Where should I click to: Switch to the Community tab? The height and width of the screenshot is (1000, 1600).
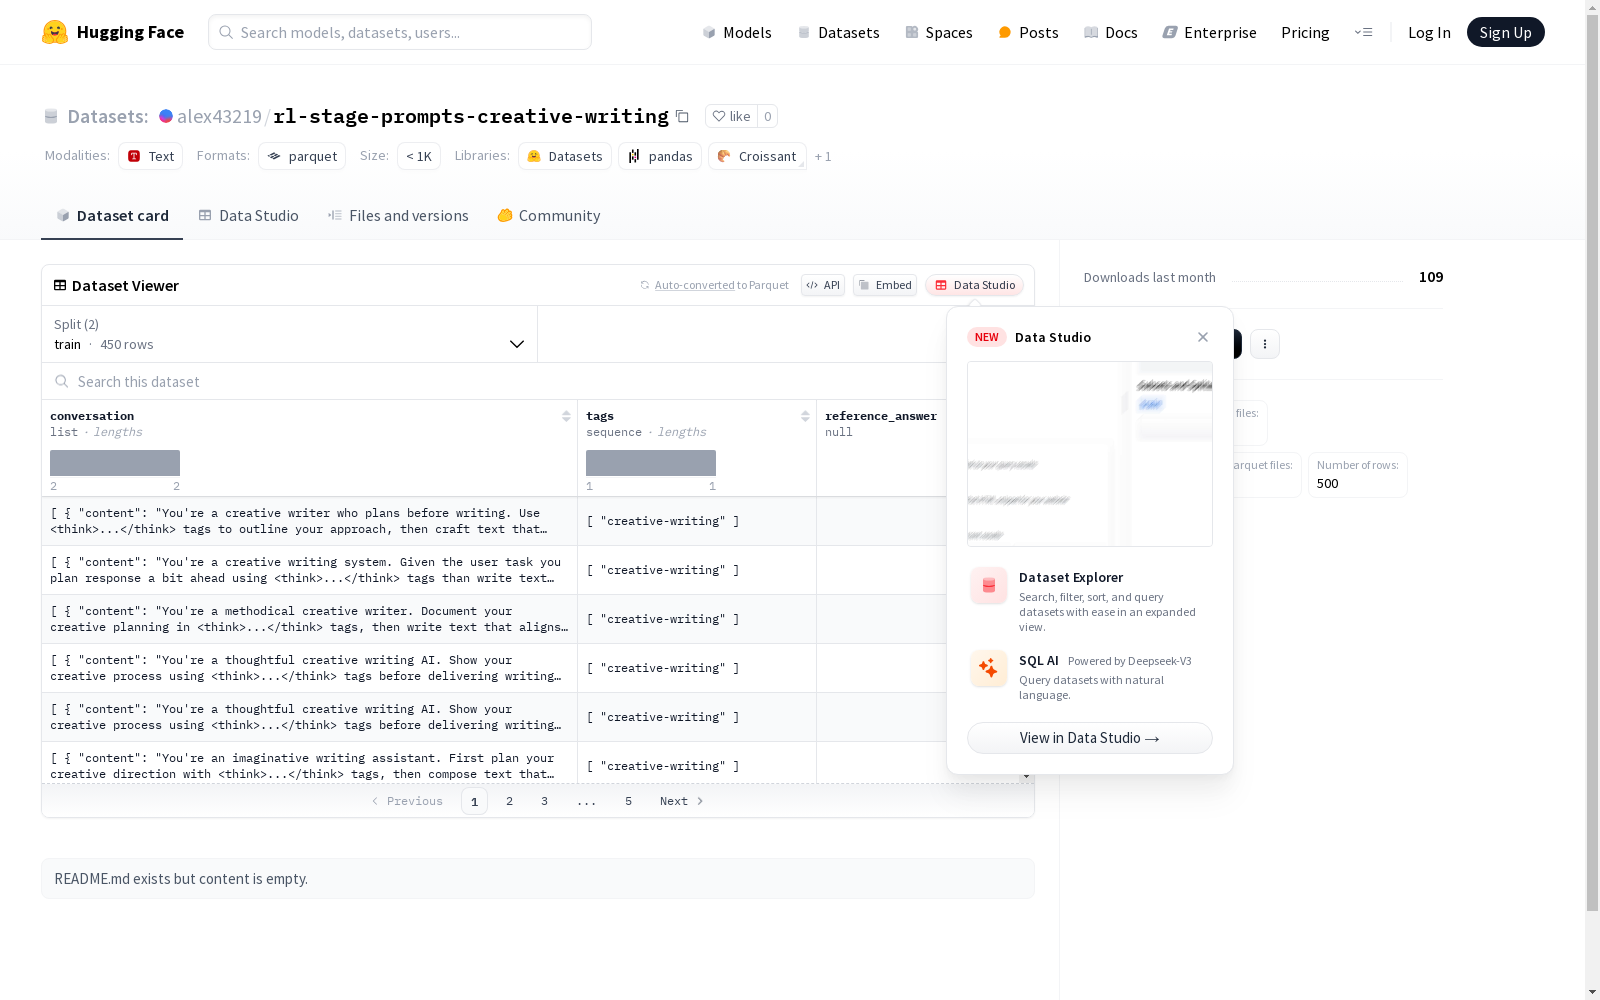549,216
